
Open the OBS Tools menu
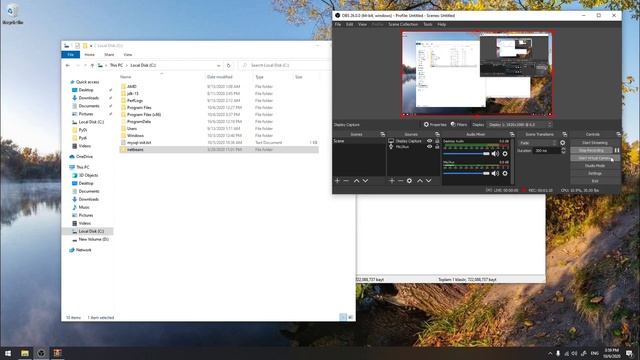point(428,24)
